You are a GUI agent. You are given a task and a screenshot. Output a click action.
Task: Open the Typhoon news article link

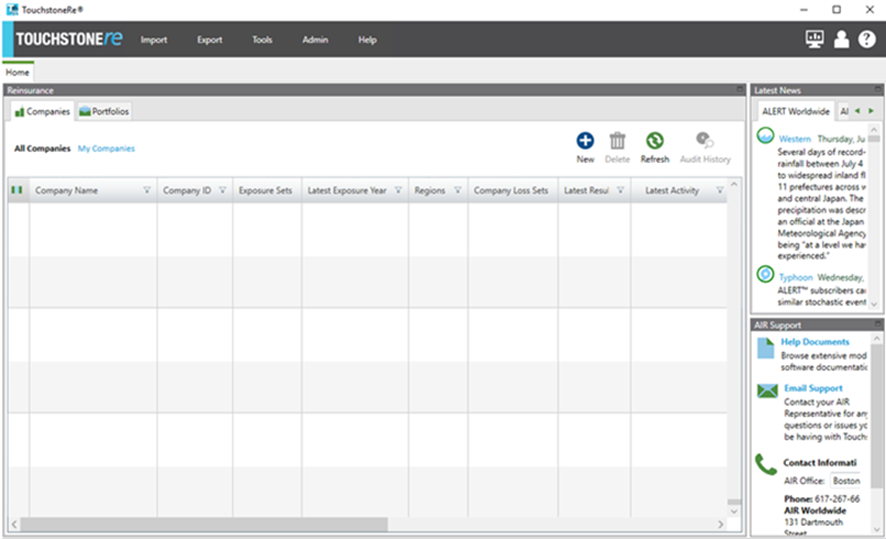coord(796,277)
